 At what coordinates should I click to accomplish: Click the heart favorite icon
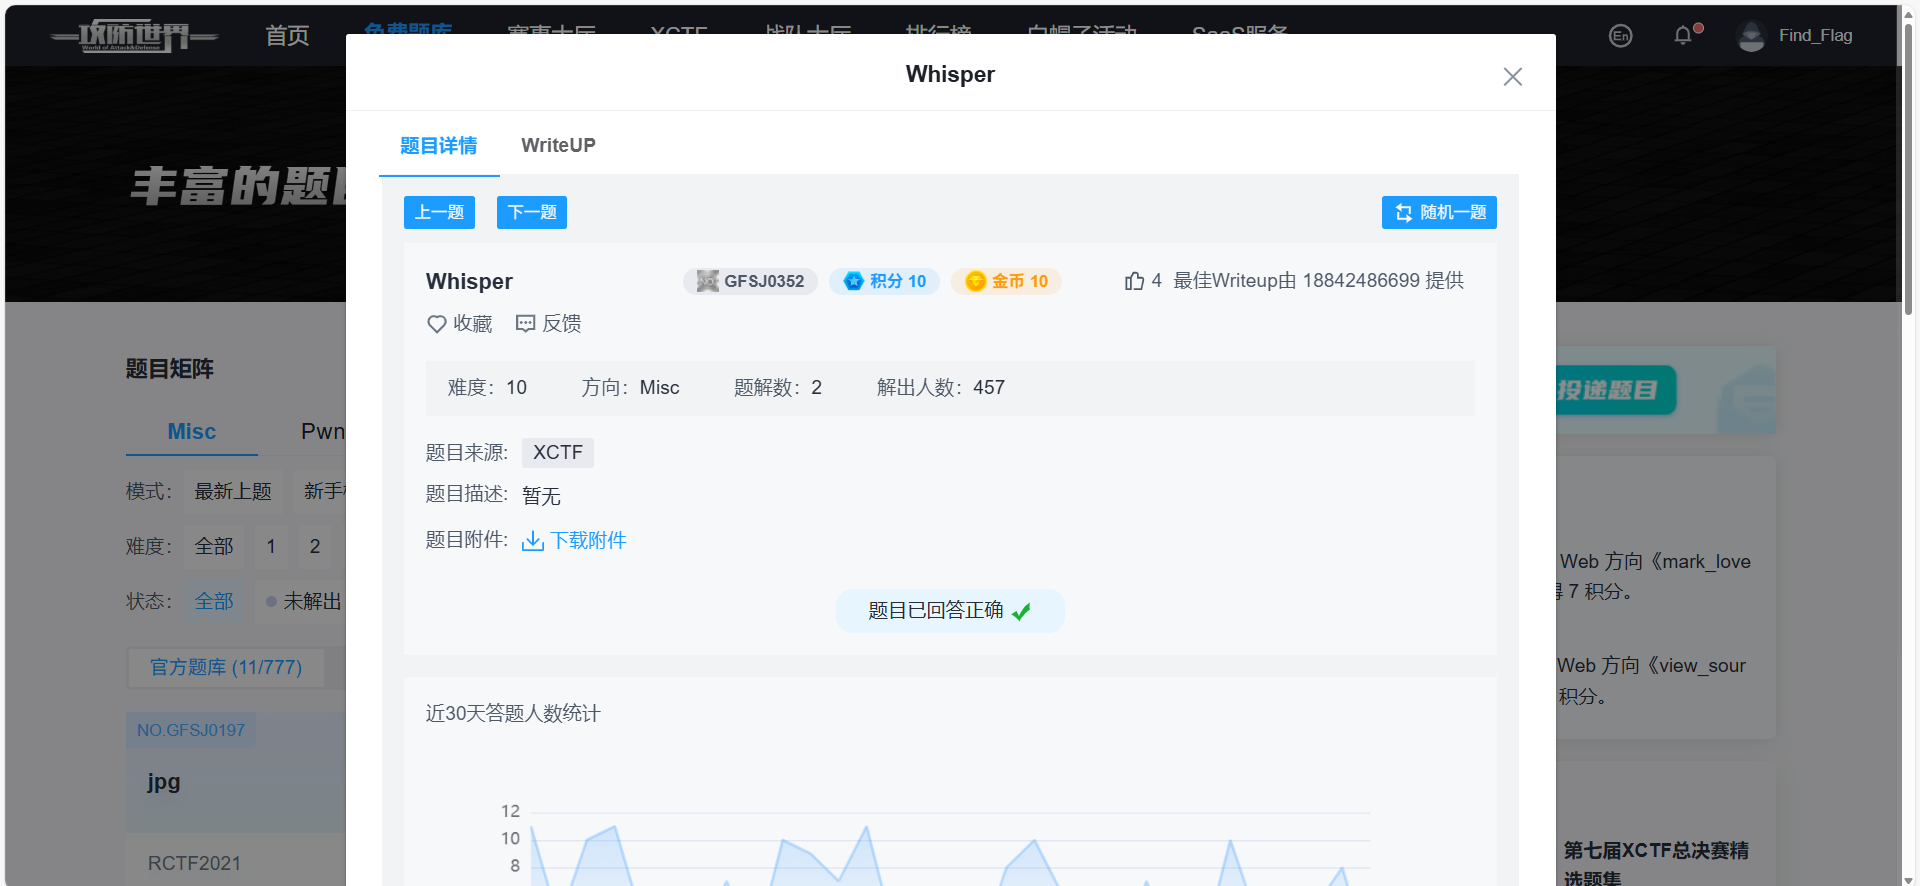pyautogui.click(x=437, y=324)
